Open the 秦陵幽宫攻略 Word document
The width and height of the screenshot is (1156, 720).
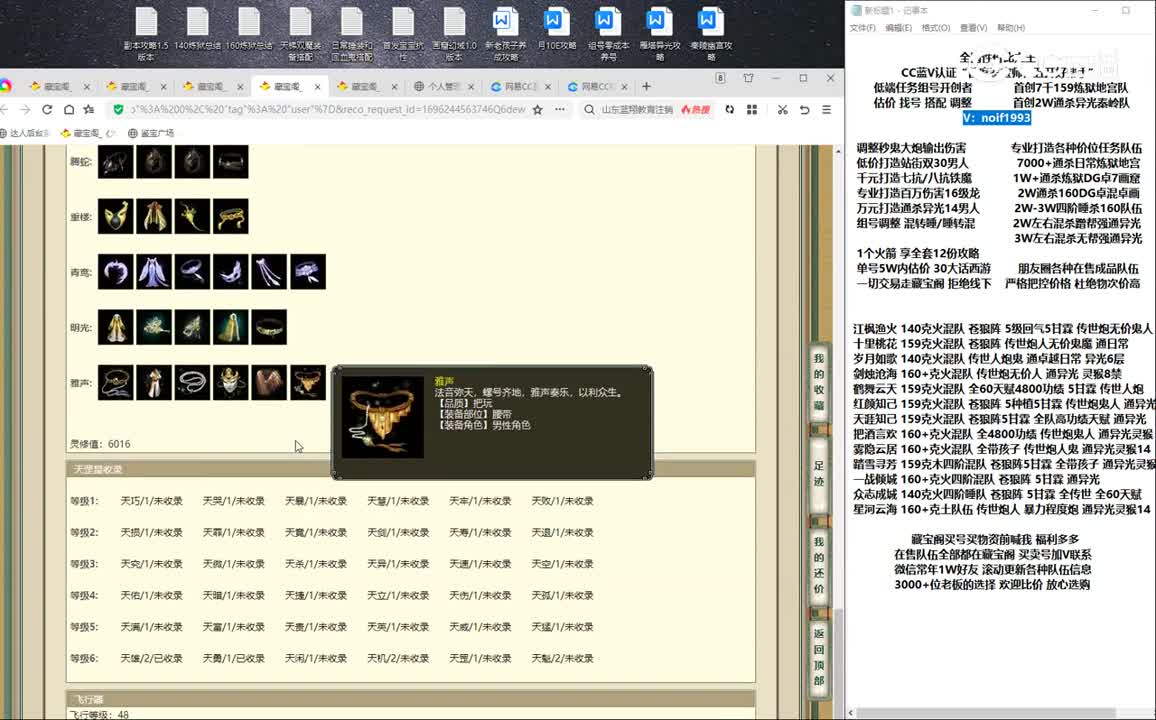point(711,34)
